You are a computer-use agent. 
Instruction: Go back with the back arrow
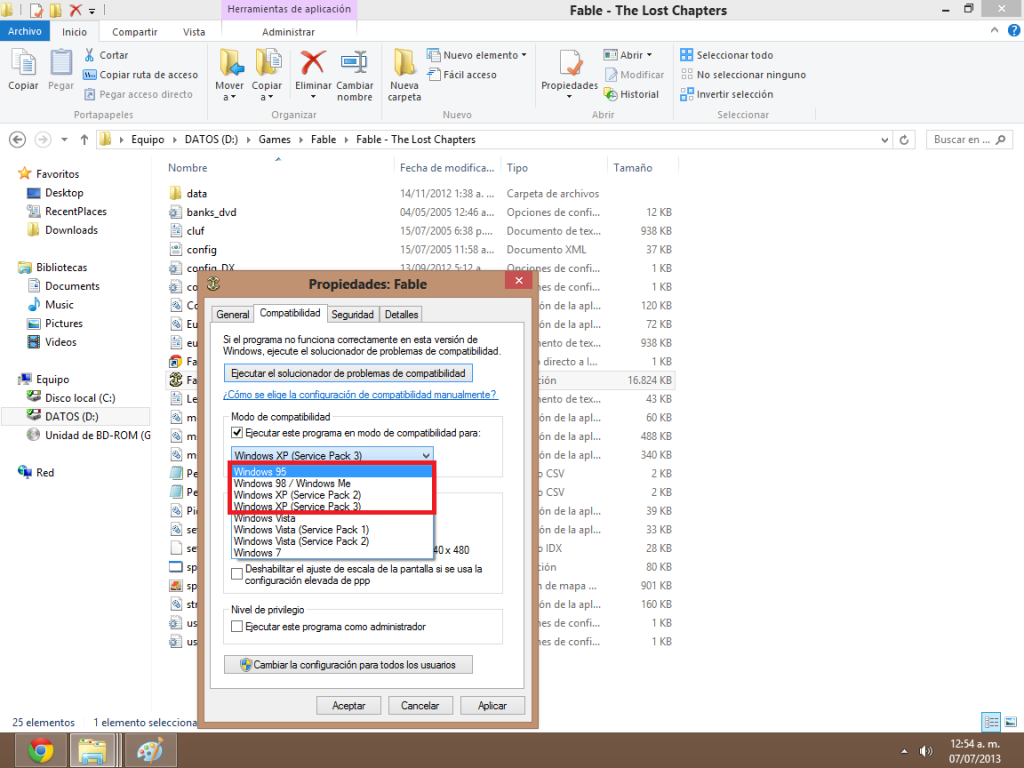[x=18, y=139]
